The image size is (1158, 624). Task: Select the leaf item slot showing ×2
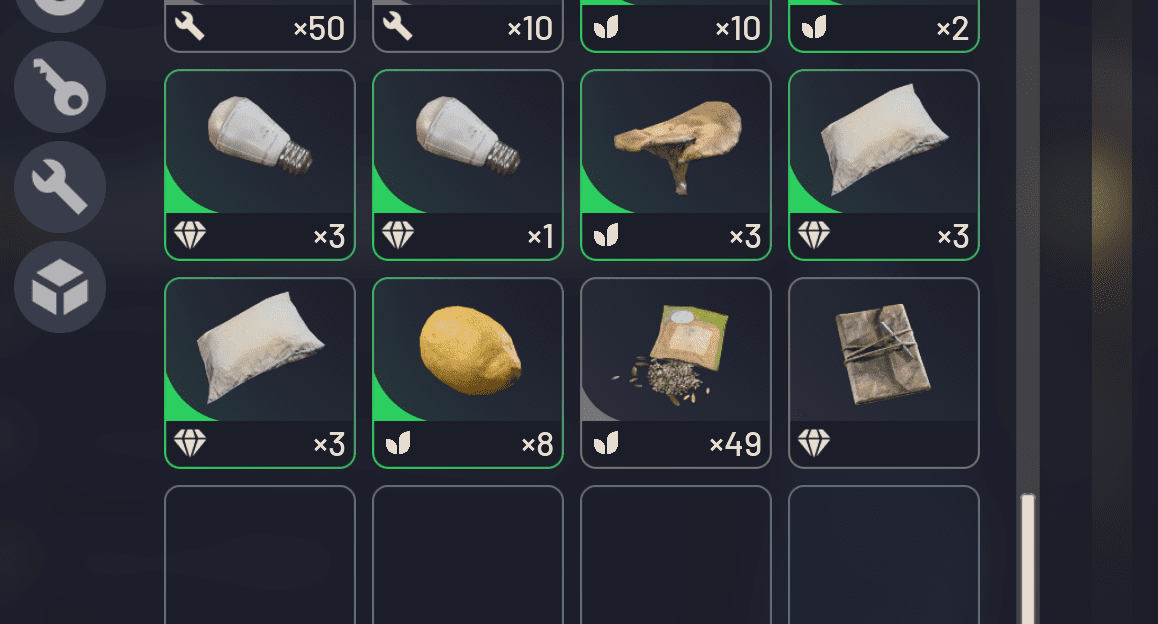point(884,26)
